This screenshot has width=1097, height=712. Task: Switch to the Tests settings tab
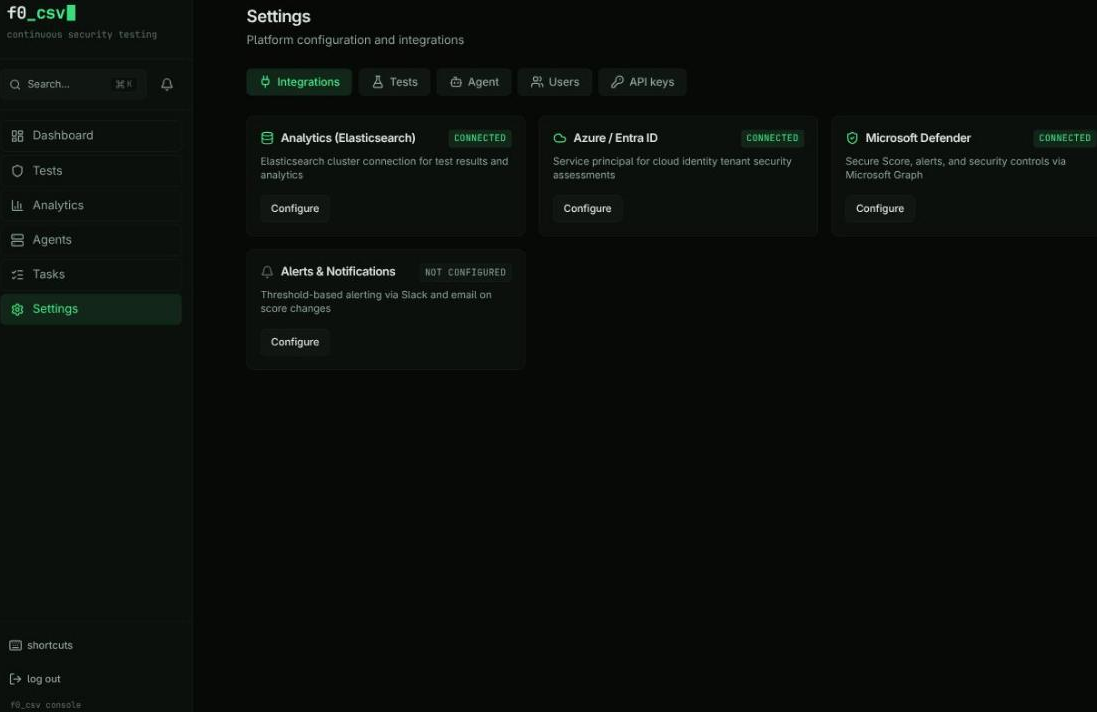point(395,82)
